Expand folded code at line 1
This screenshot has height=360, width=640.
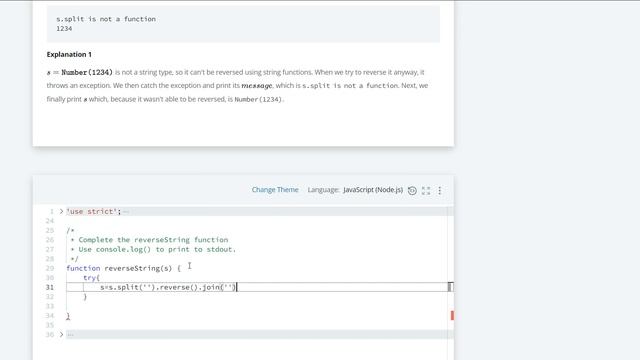[61, 211]
